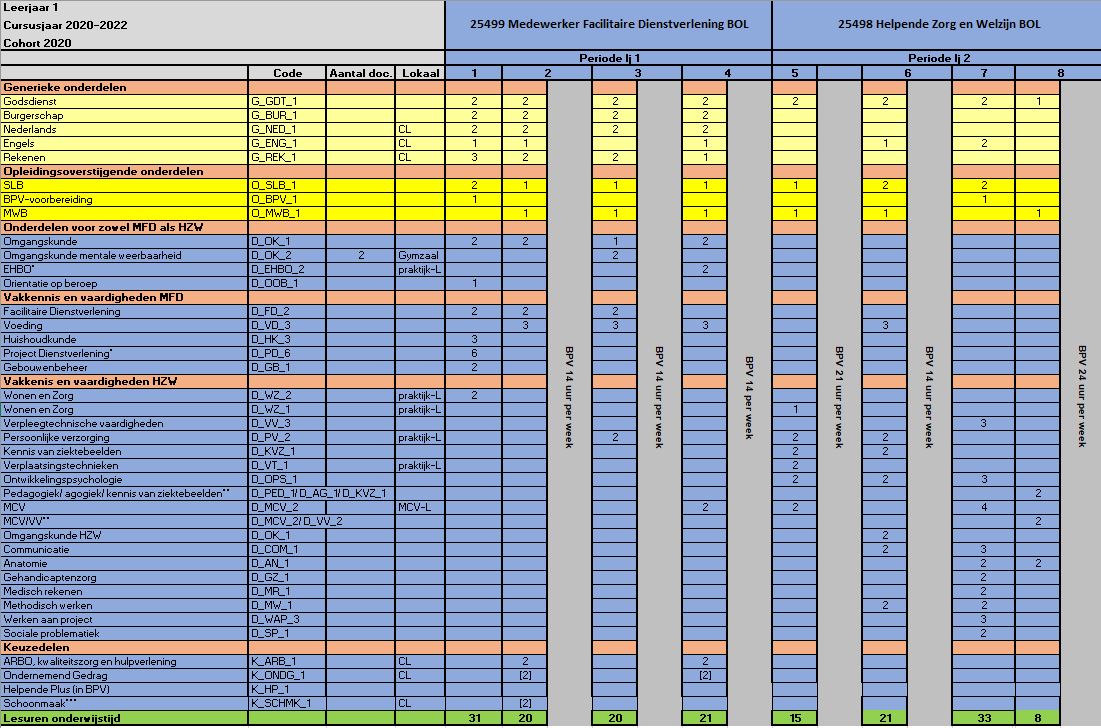The width and height of the screenshot is (1101, 728).
Task: Select the "Code" column header
Action: click(287, 73)
